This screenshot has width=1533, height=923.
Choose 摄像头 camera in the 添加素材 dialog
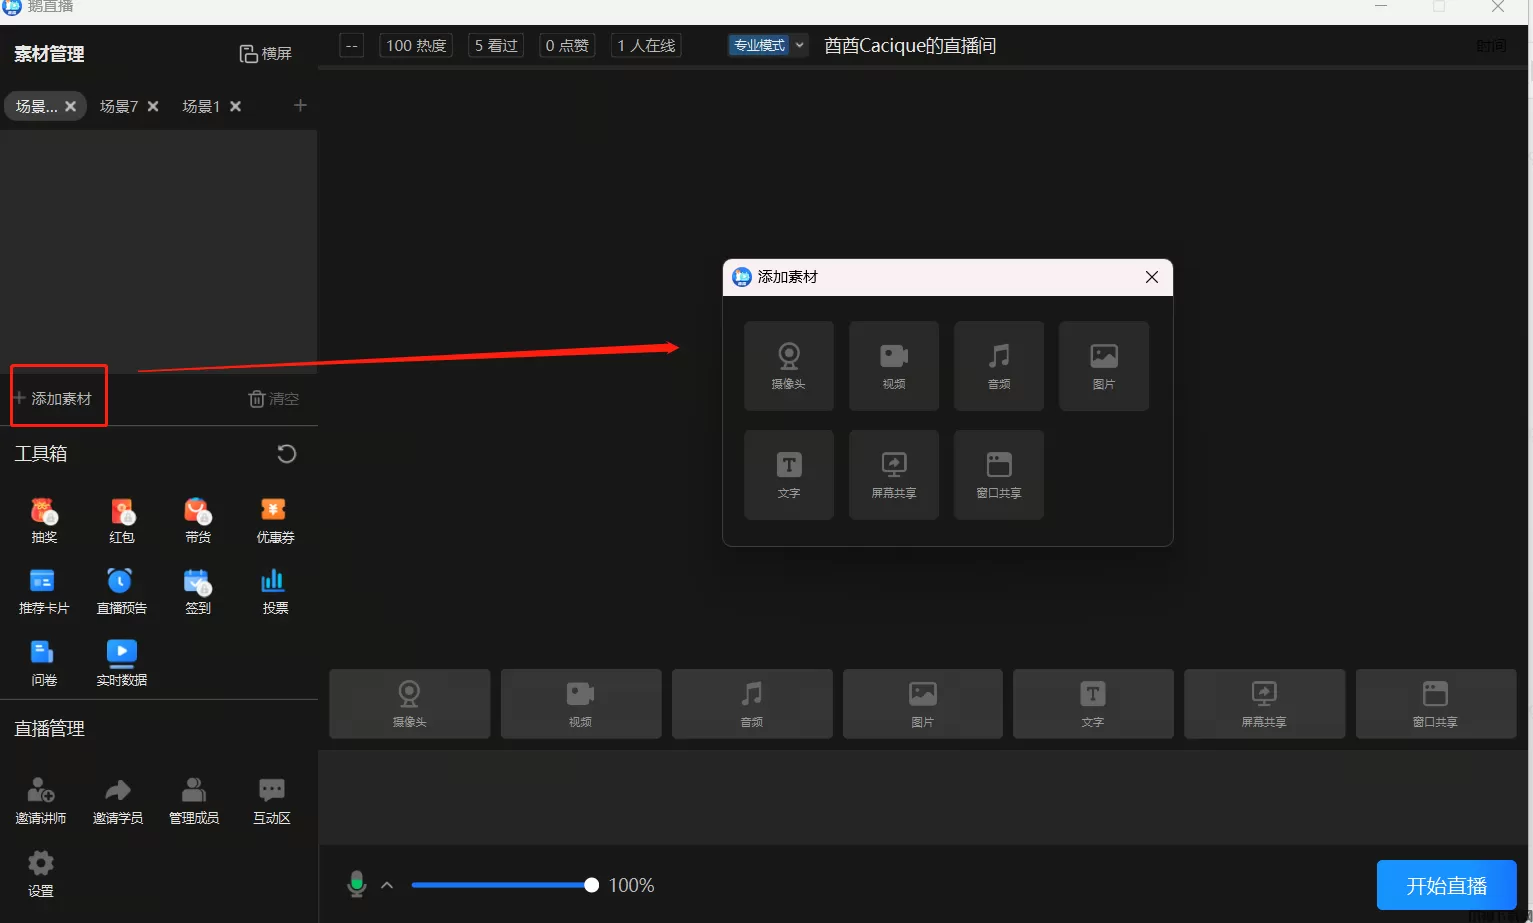pyautogui.click(x=788, y=366)
